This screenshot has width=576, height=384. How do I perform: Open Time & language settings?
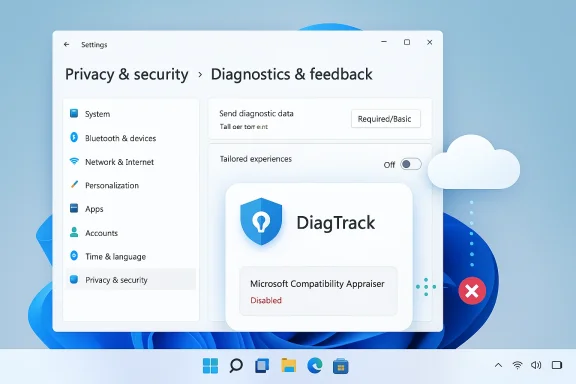point(130,256)
